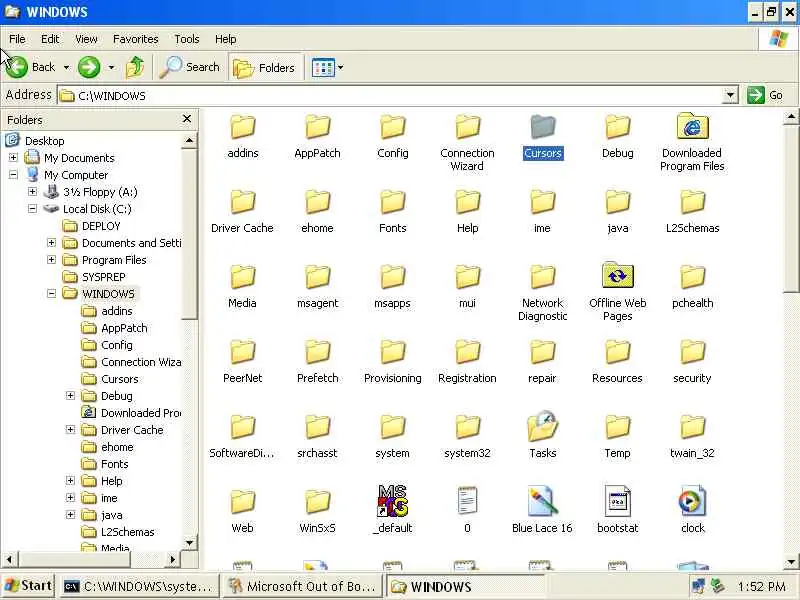
Task: Select the clock media file icon
Action: [692, 501]
